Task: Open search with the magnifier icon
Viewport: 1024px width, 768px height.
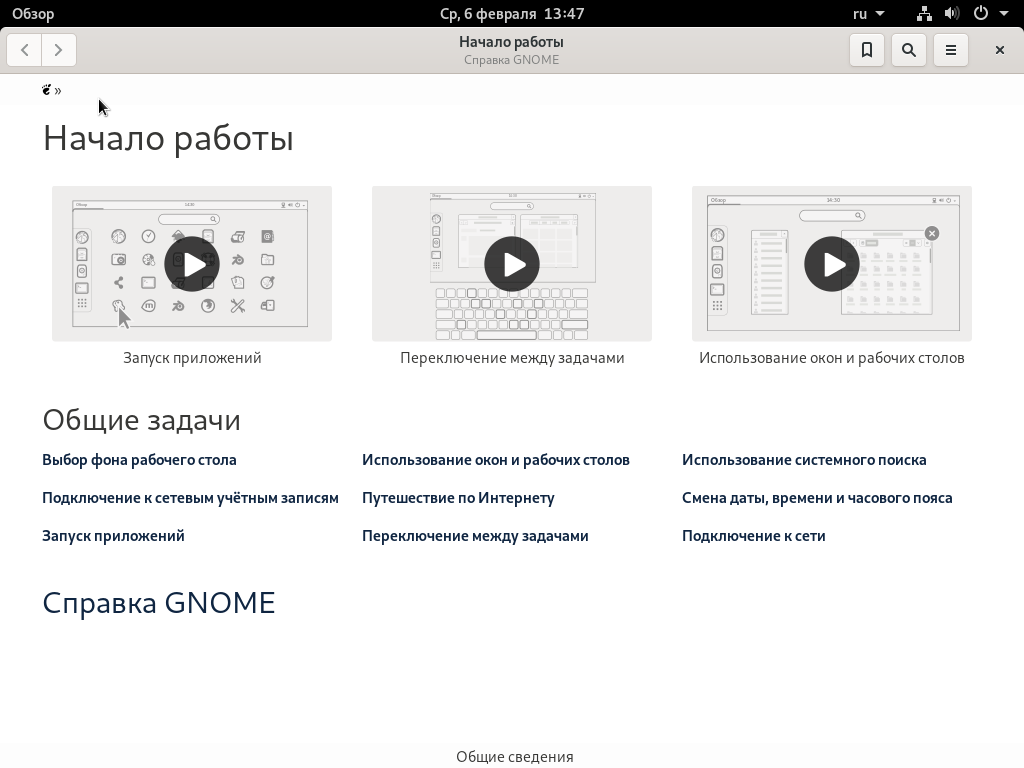Action: pyautogui.click(x=908, y=50)
